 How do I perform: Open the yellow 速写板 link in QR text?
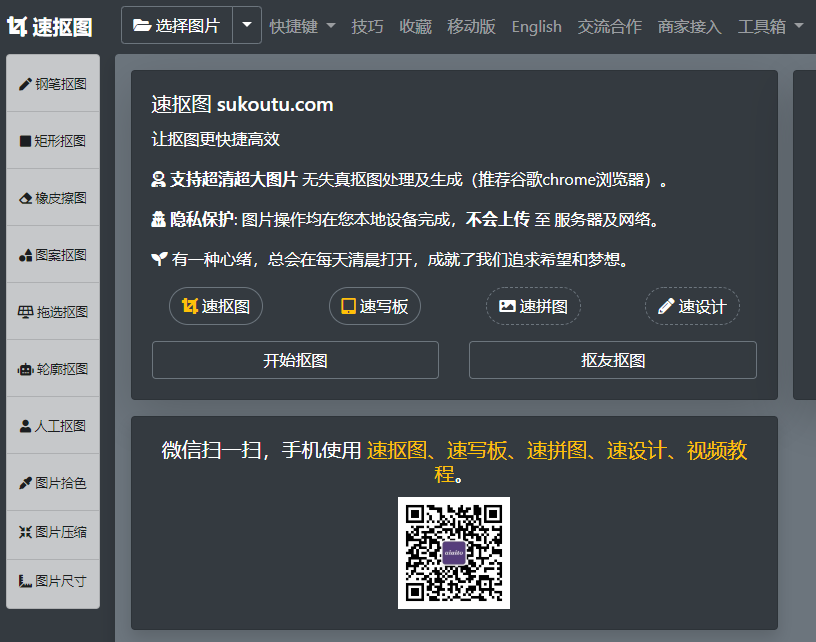(477, 450)
